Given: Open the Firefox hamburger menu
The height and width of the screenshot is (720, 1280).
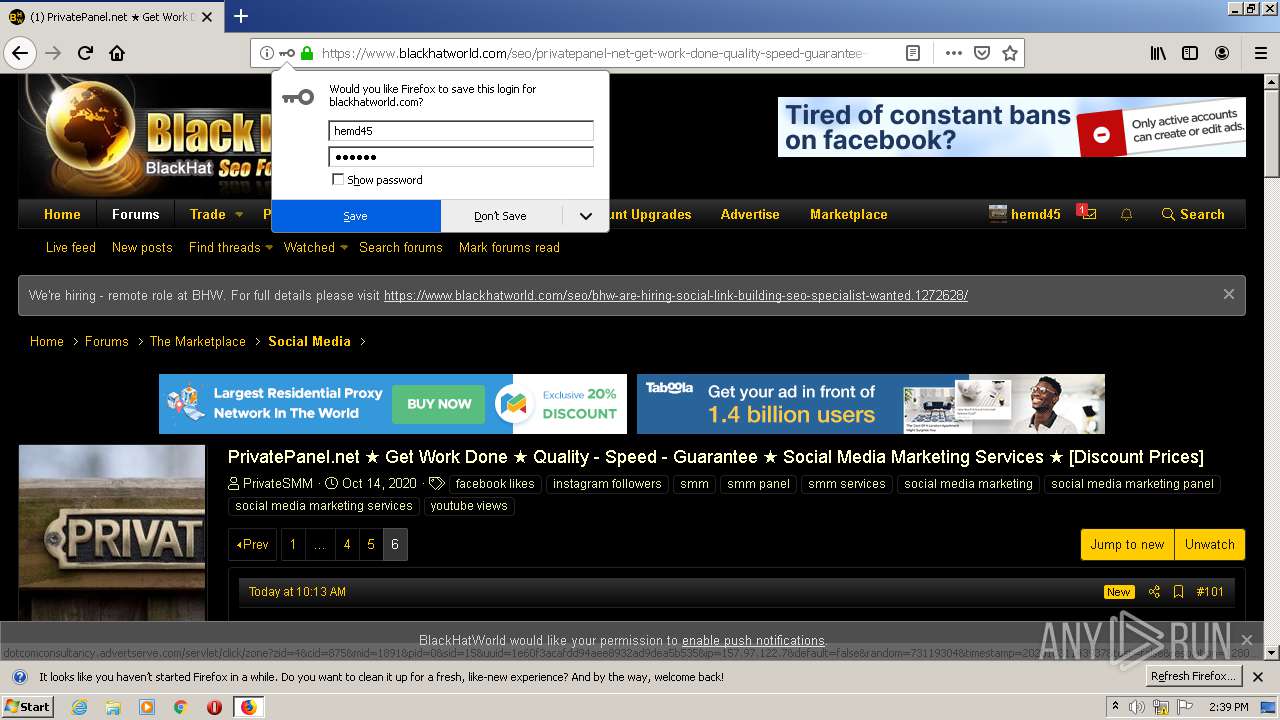Looking at the screenshot, I should (x=1261, y=53).
